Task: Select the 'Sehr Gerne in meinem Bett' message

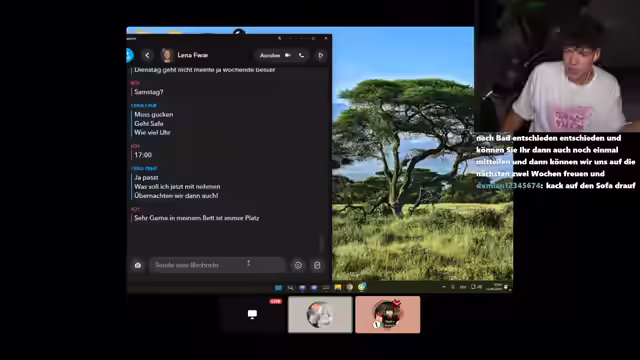Action: pos(196,218)
